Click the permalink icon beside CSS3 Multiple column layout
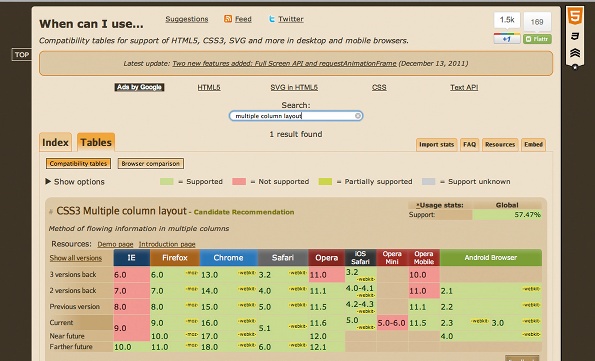The image size is (595, 361). pyautogui.click(x=50, y=212)
